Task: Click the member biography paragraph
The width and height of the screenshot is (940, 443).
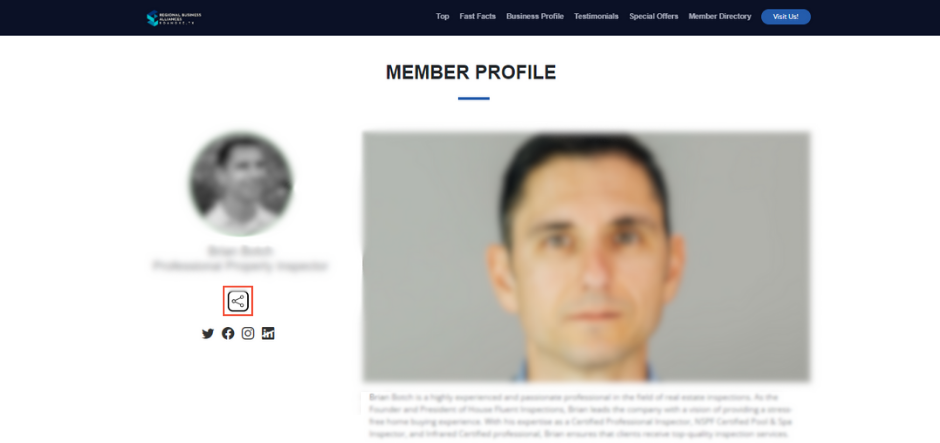Action: click(x=579, y=416)
